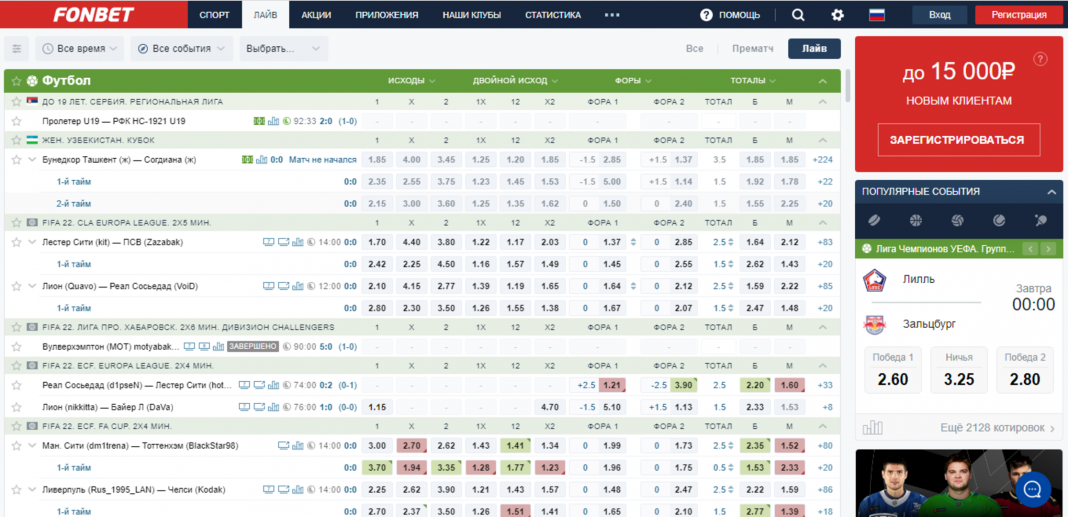Toggle favorite star for Лестер Сити match

pyautogui.click(x=16, y=242)
